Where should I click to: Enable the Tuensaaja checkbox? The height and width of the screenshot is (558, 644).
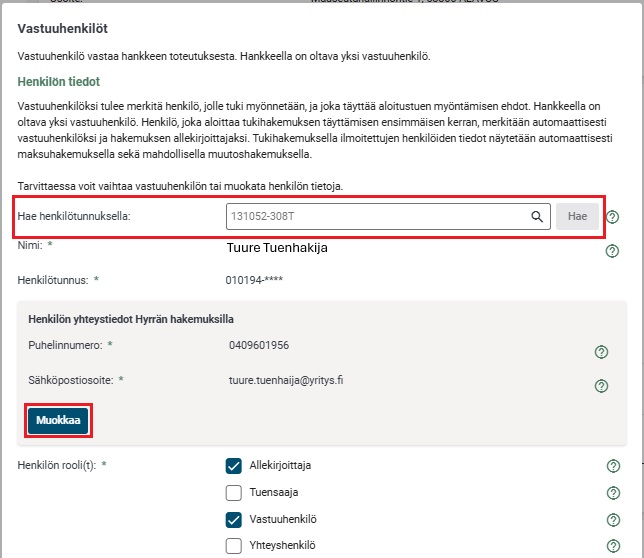click(234, 492)
